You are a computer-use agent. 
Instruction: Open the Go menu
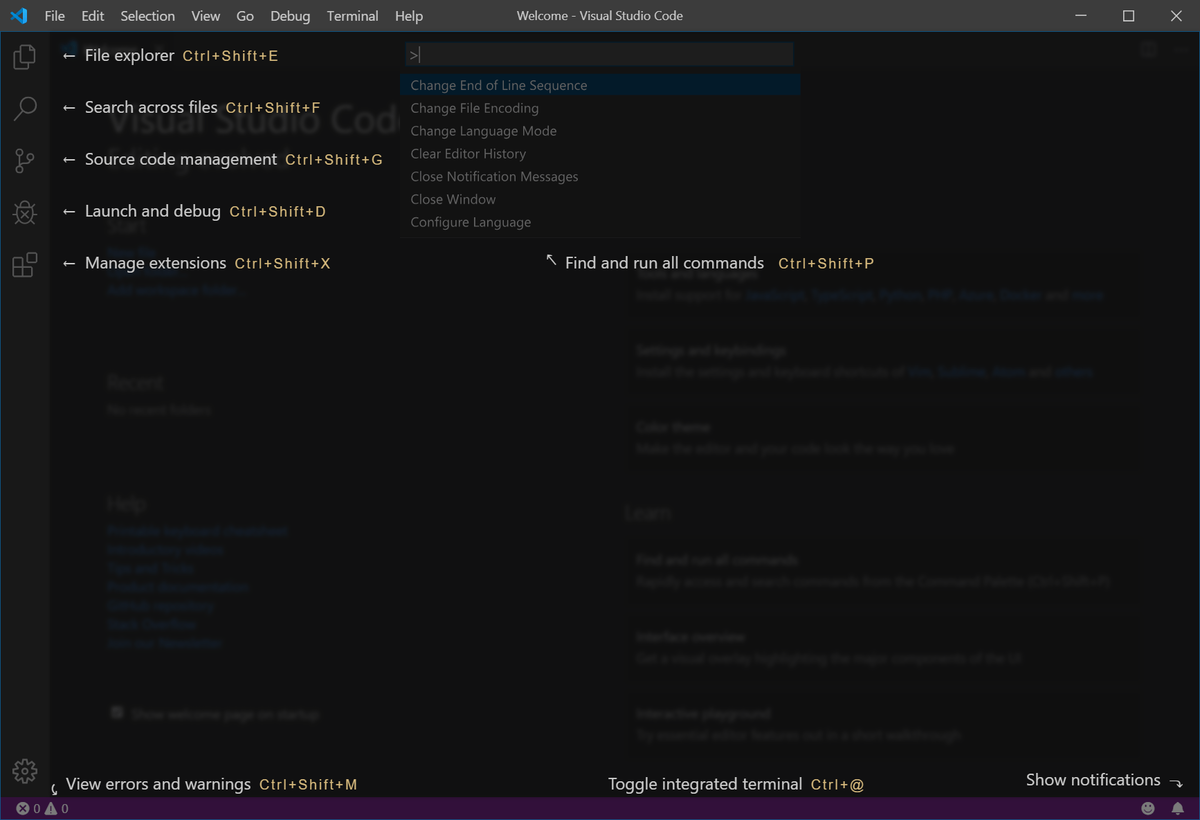(x=245, y=16)
